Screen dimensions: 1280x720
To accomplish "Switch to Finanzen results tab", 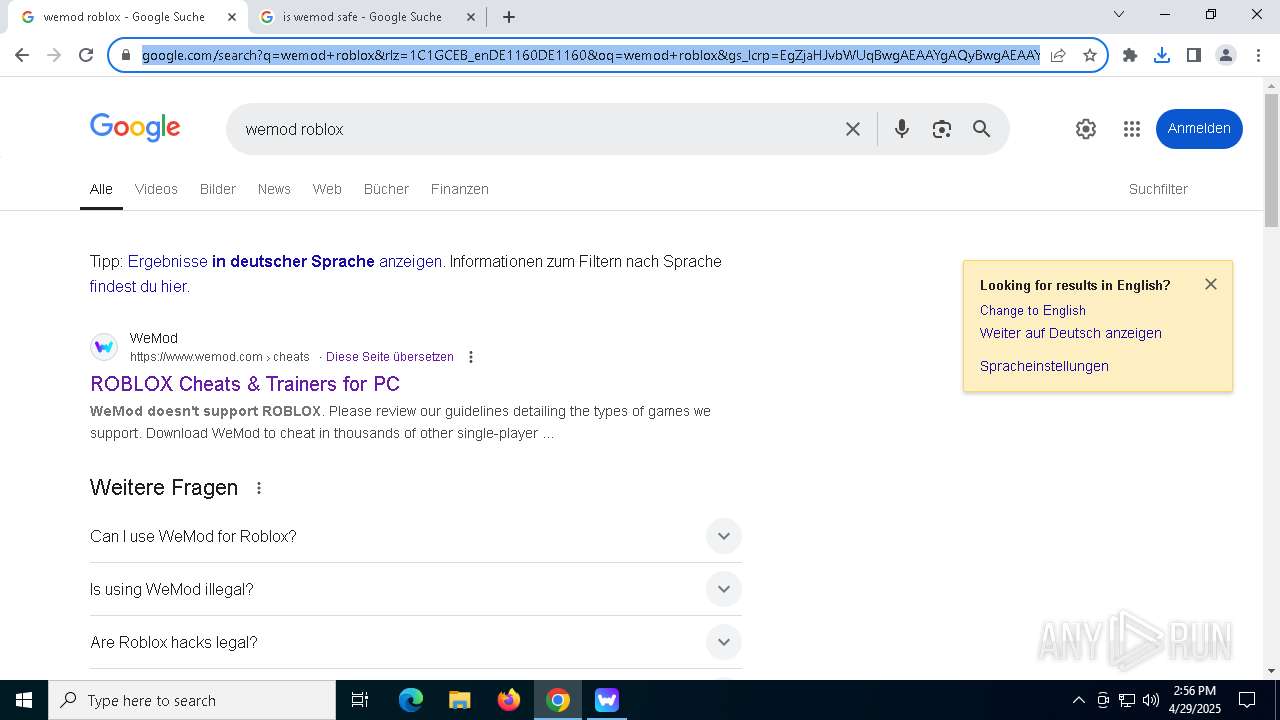I will point(460,189).
